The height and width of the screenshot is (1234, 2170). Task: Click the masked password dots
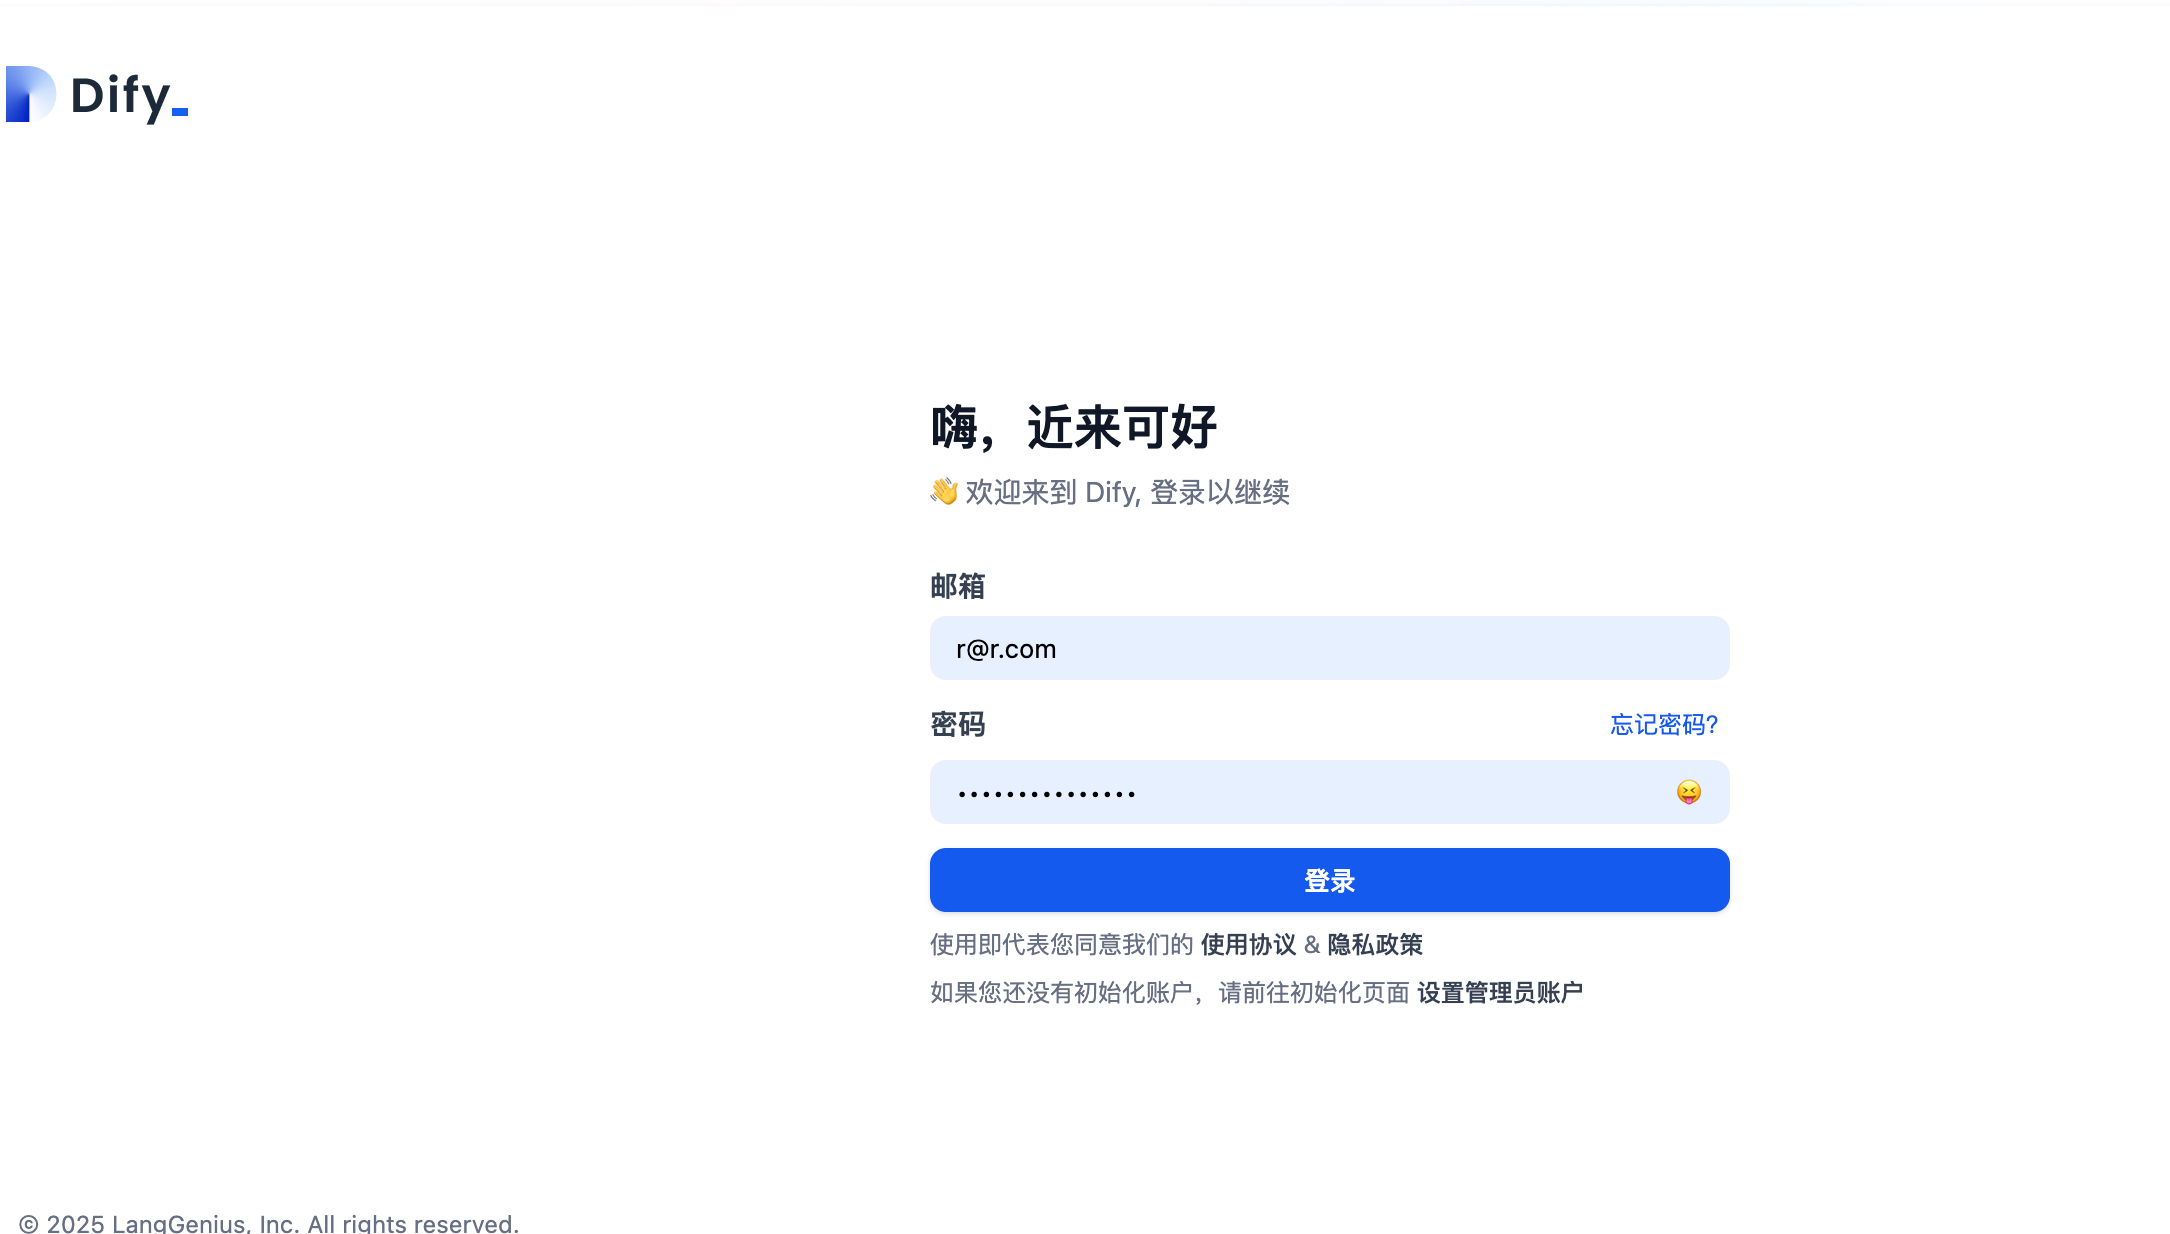(1046, 792)
